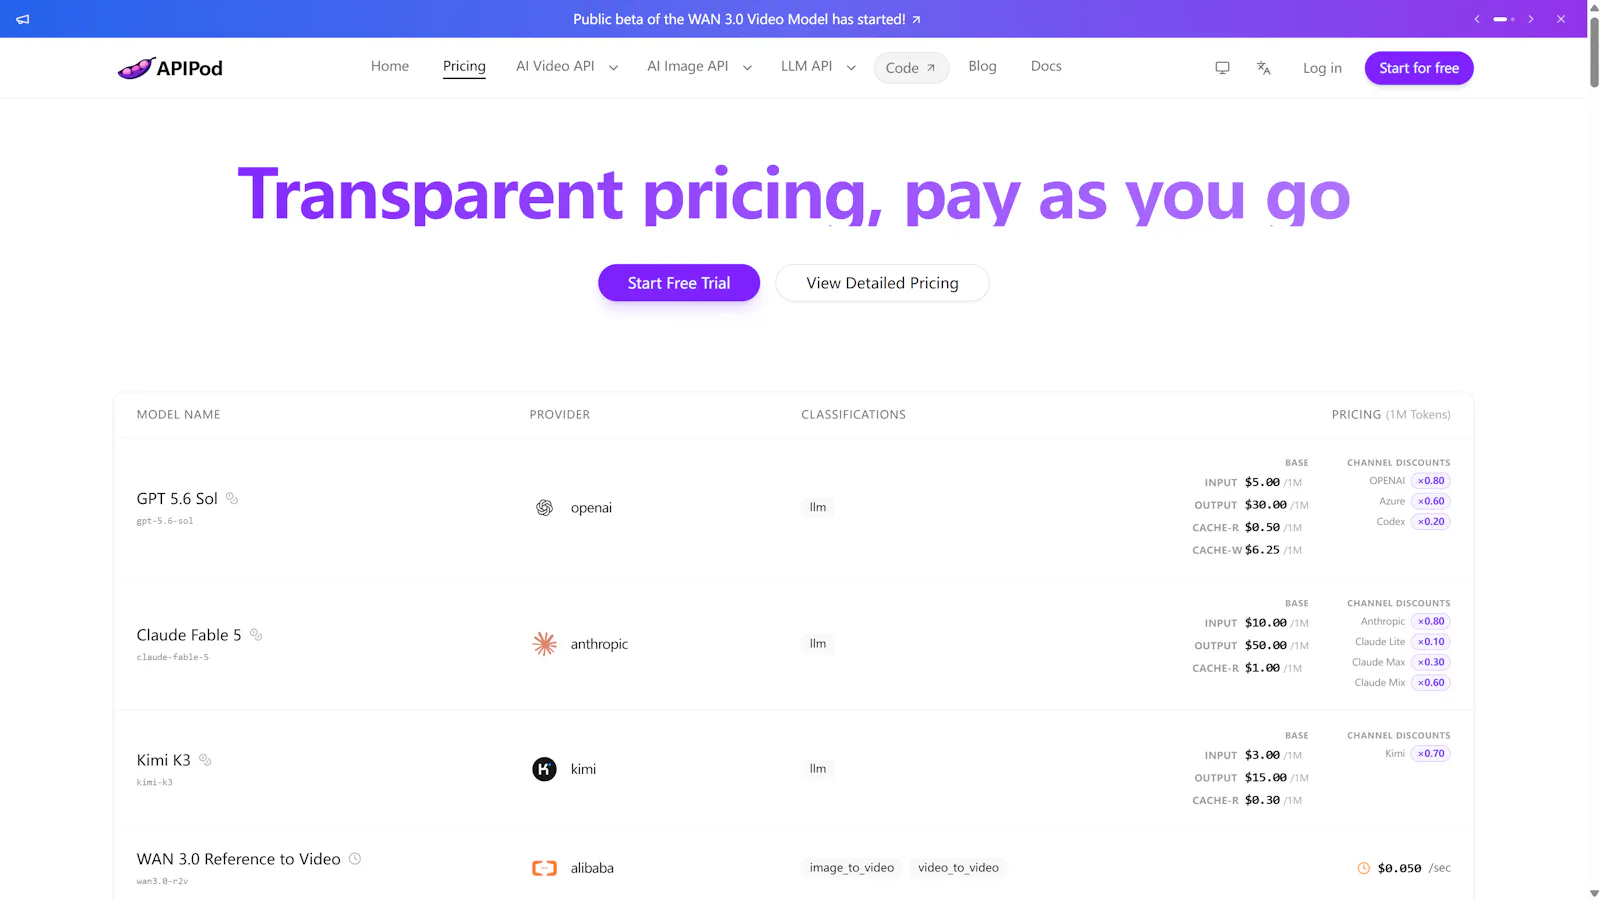Open the Docs page
Image resolution: width=1600 pixels, height=900 pixels.
[1046, 66]
